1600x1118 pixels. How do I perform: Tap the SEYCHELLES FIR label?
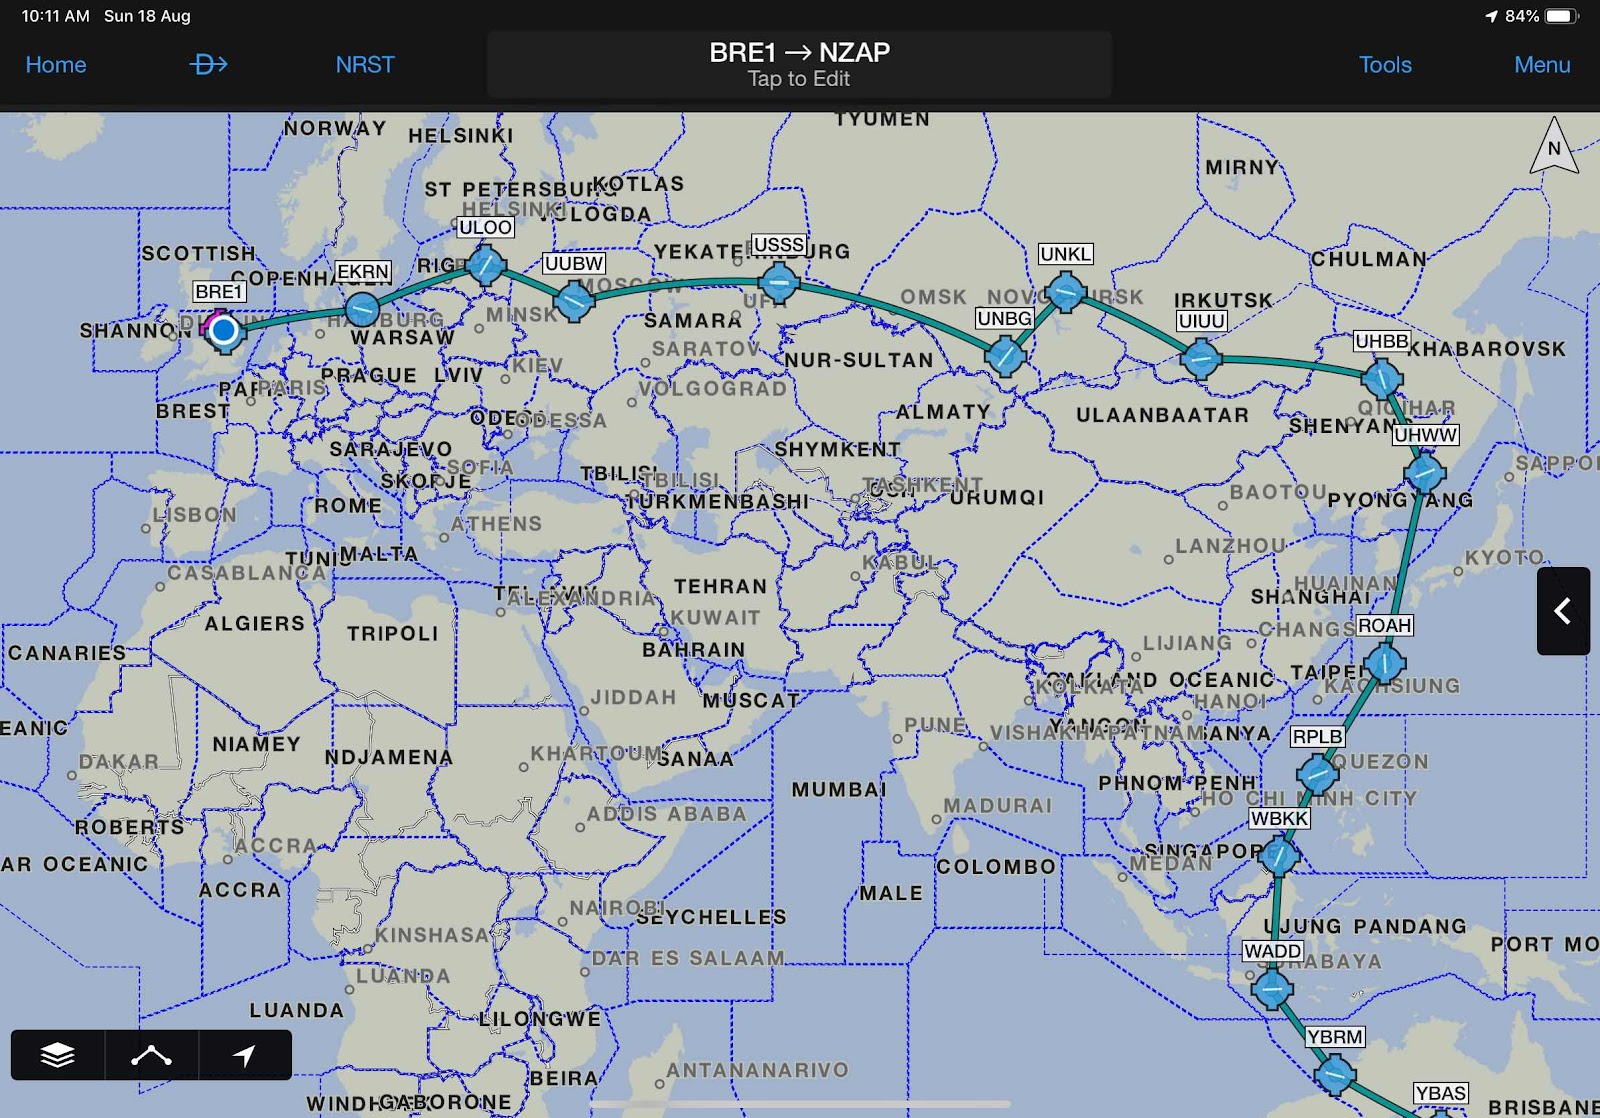click(x=712, y=917)
